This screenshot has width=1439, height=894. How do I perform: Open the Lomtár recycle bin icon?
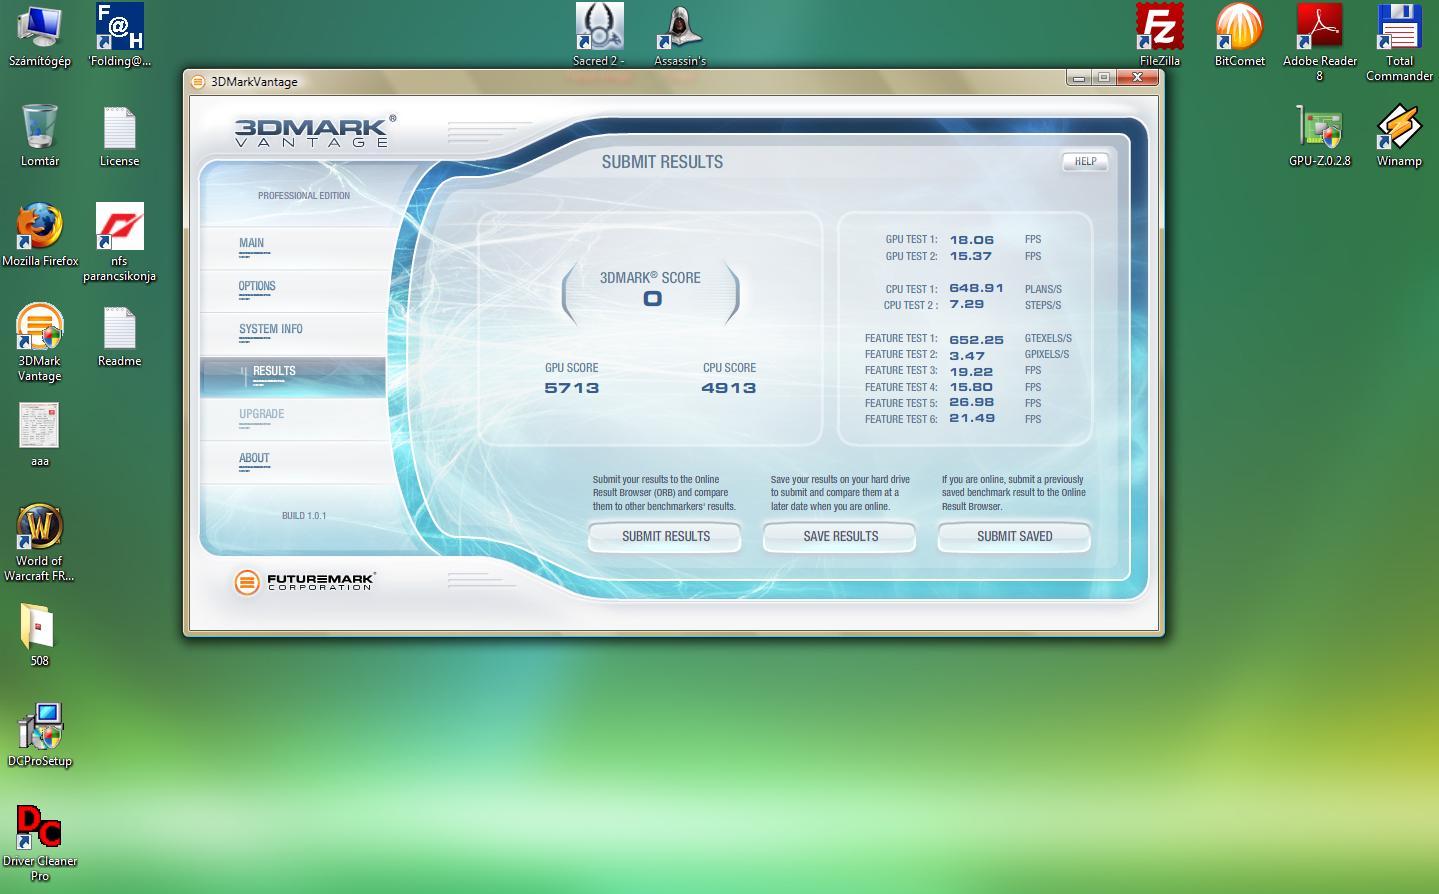[x=40, y=127]
